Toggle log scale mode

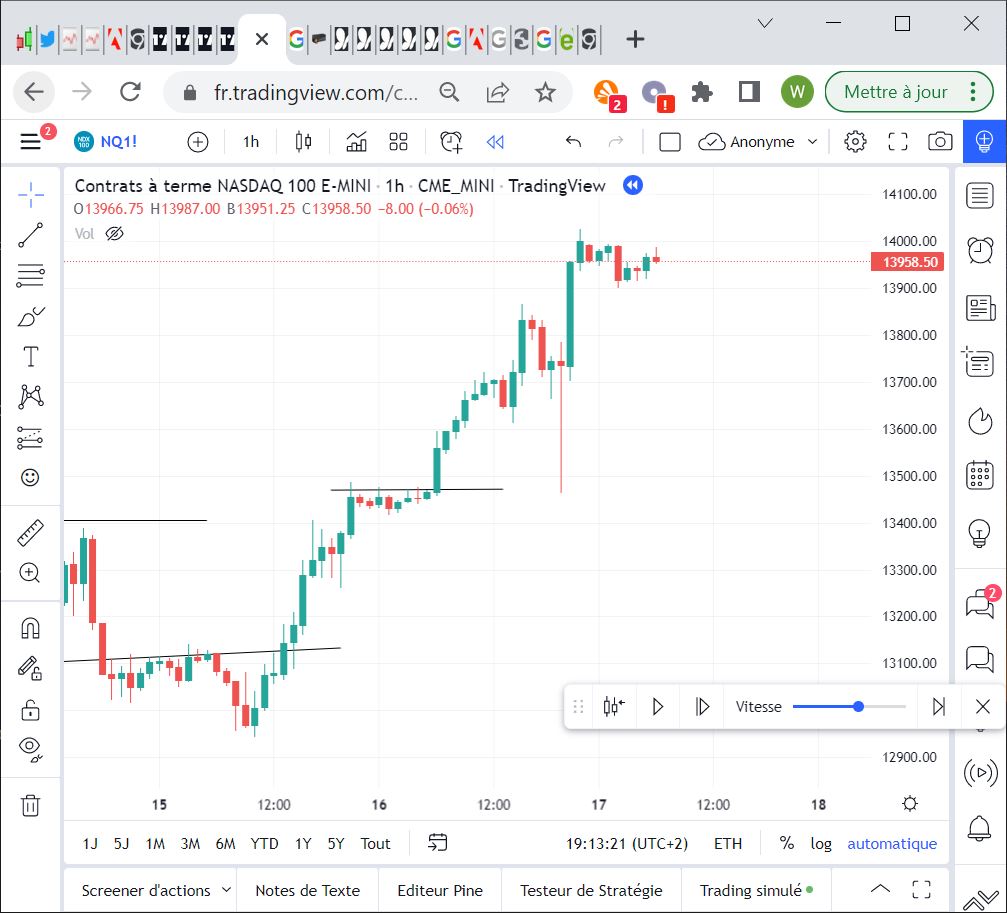(x=821, y=844)
